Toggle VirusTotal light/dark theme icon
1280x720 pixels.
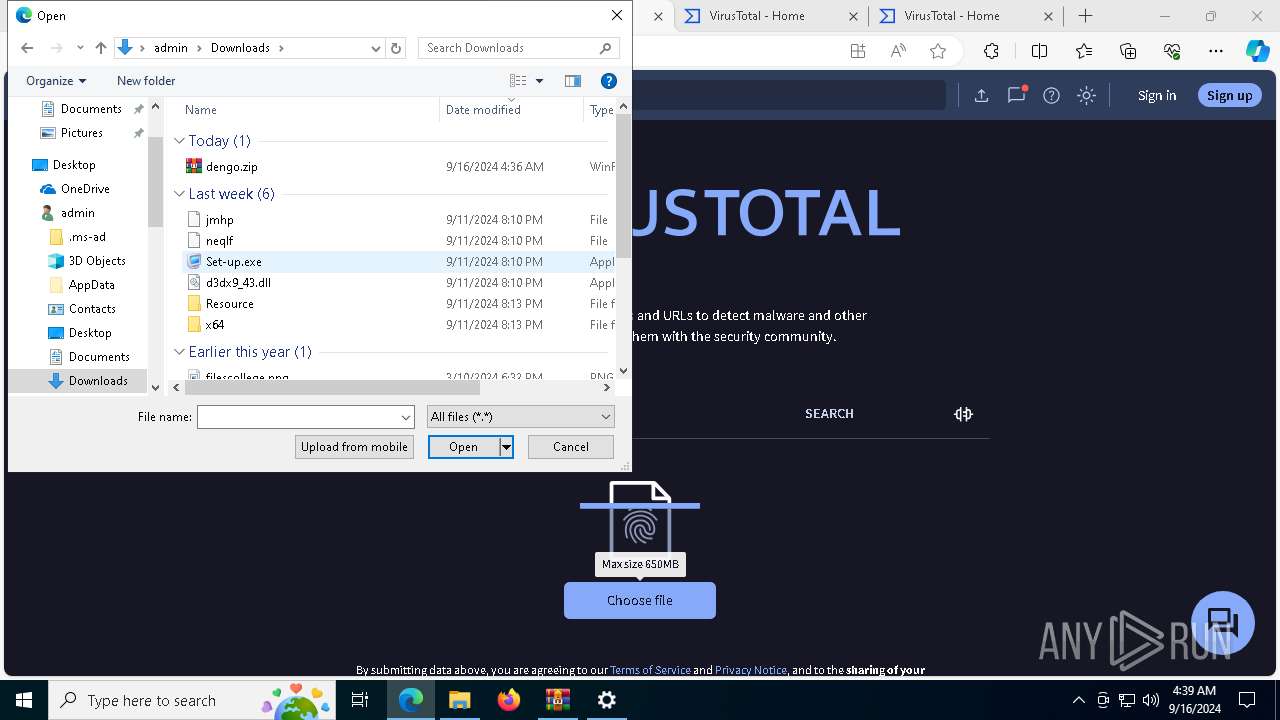pos(1086,95)
